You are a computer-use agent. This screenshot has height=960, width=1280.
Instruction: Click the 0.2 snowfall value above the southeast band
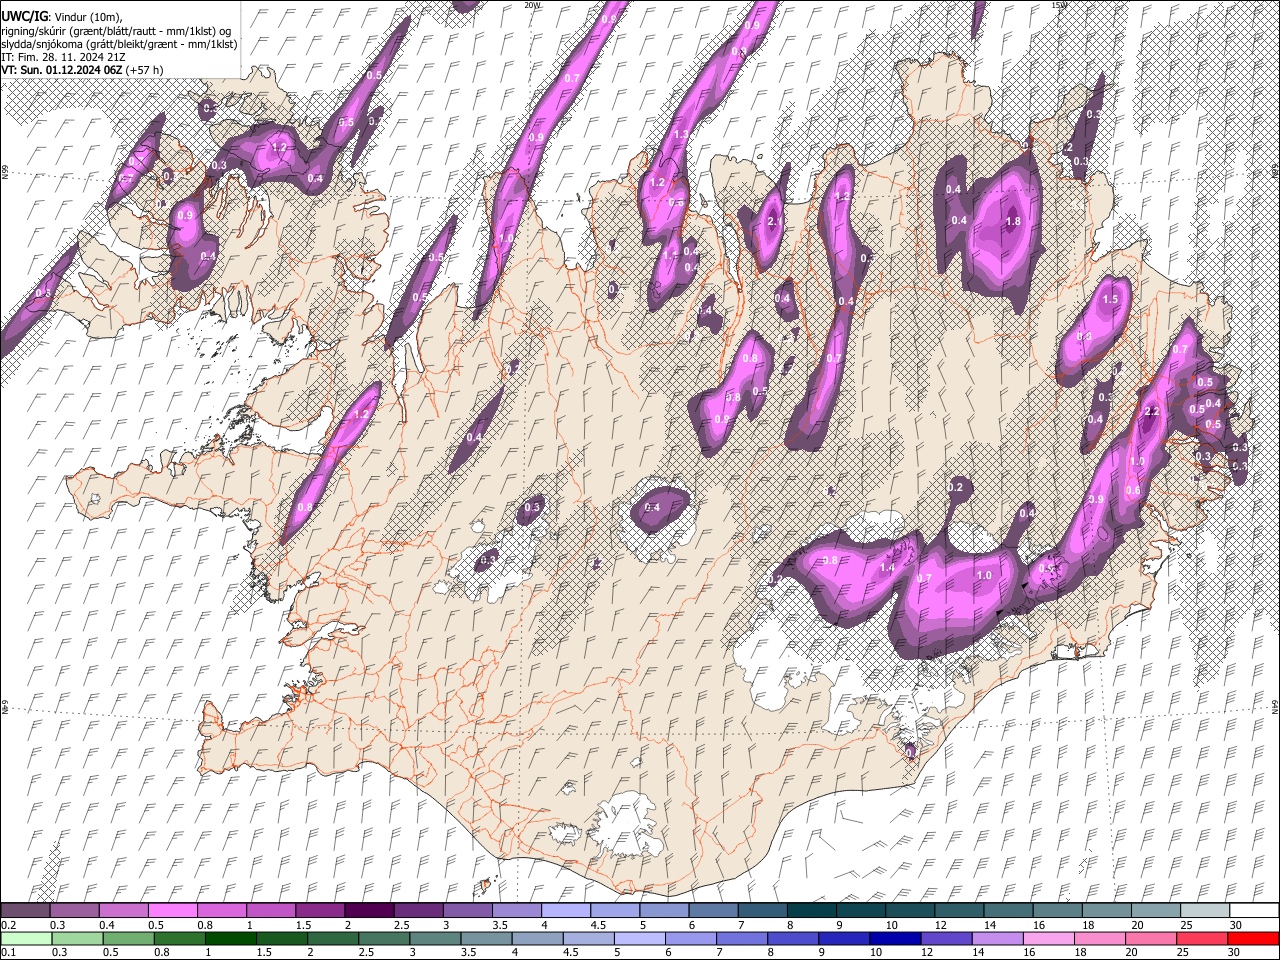[x=955, y=488]
